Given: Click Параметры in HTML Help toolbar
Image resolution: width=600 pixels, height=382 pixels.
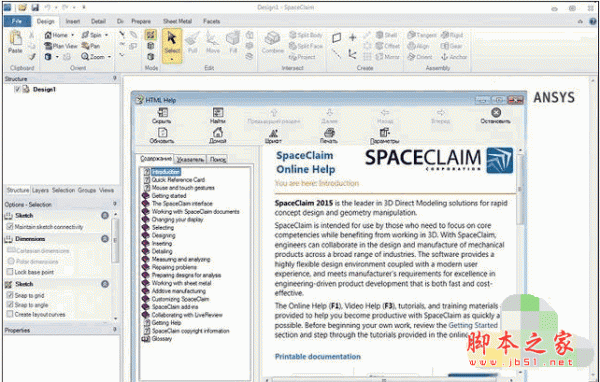Looking at the screenshot, I should [x=385, y=135].
